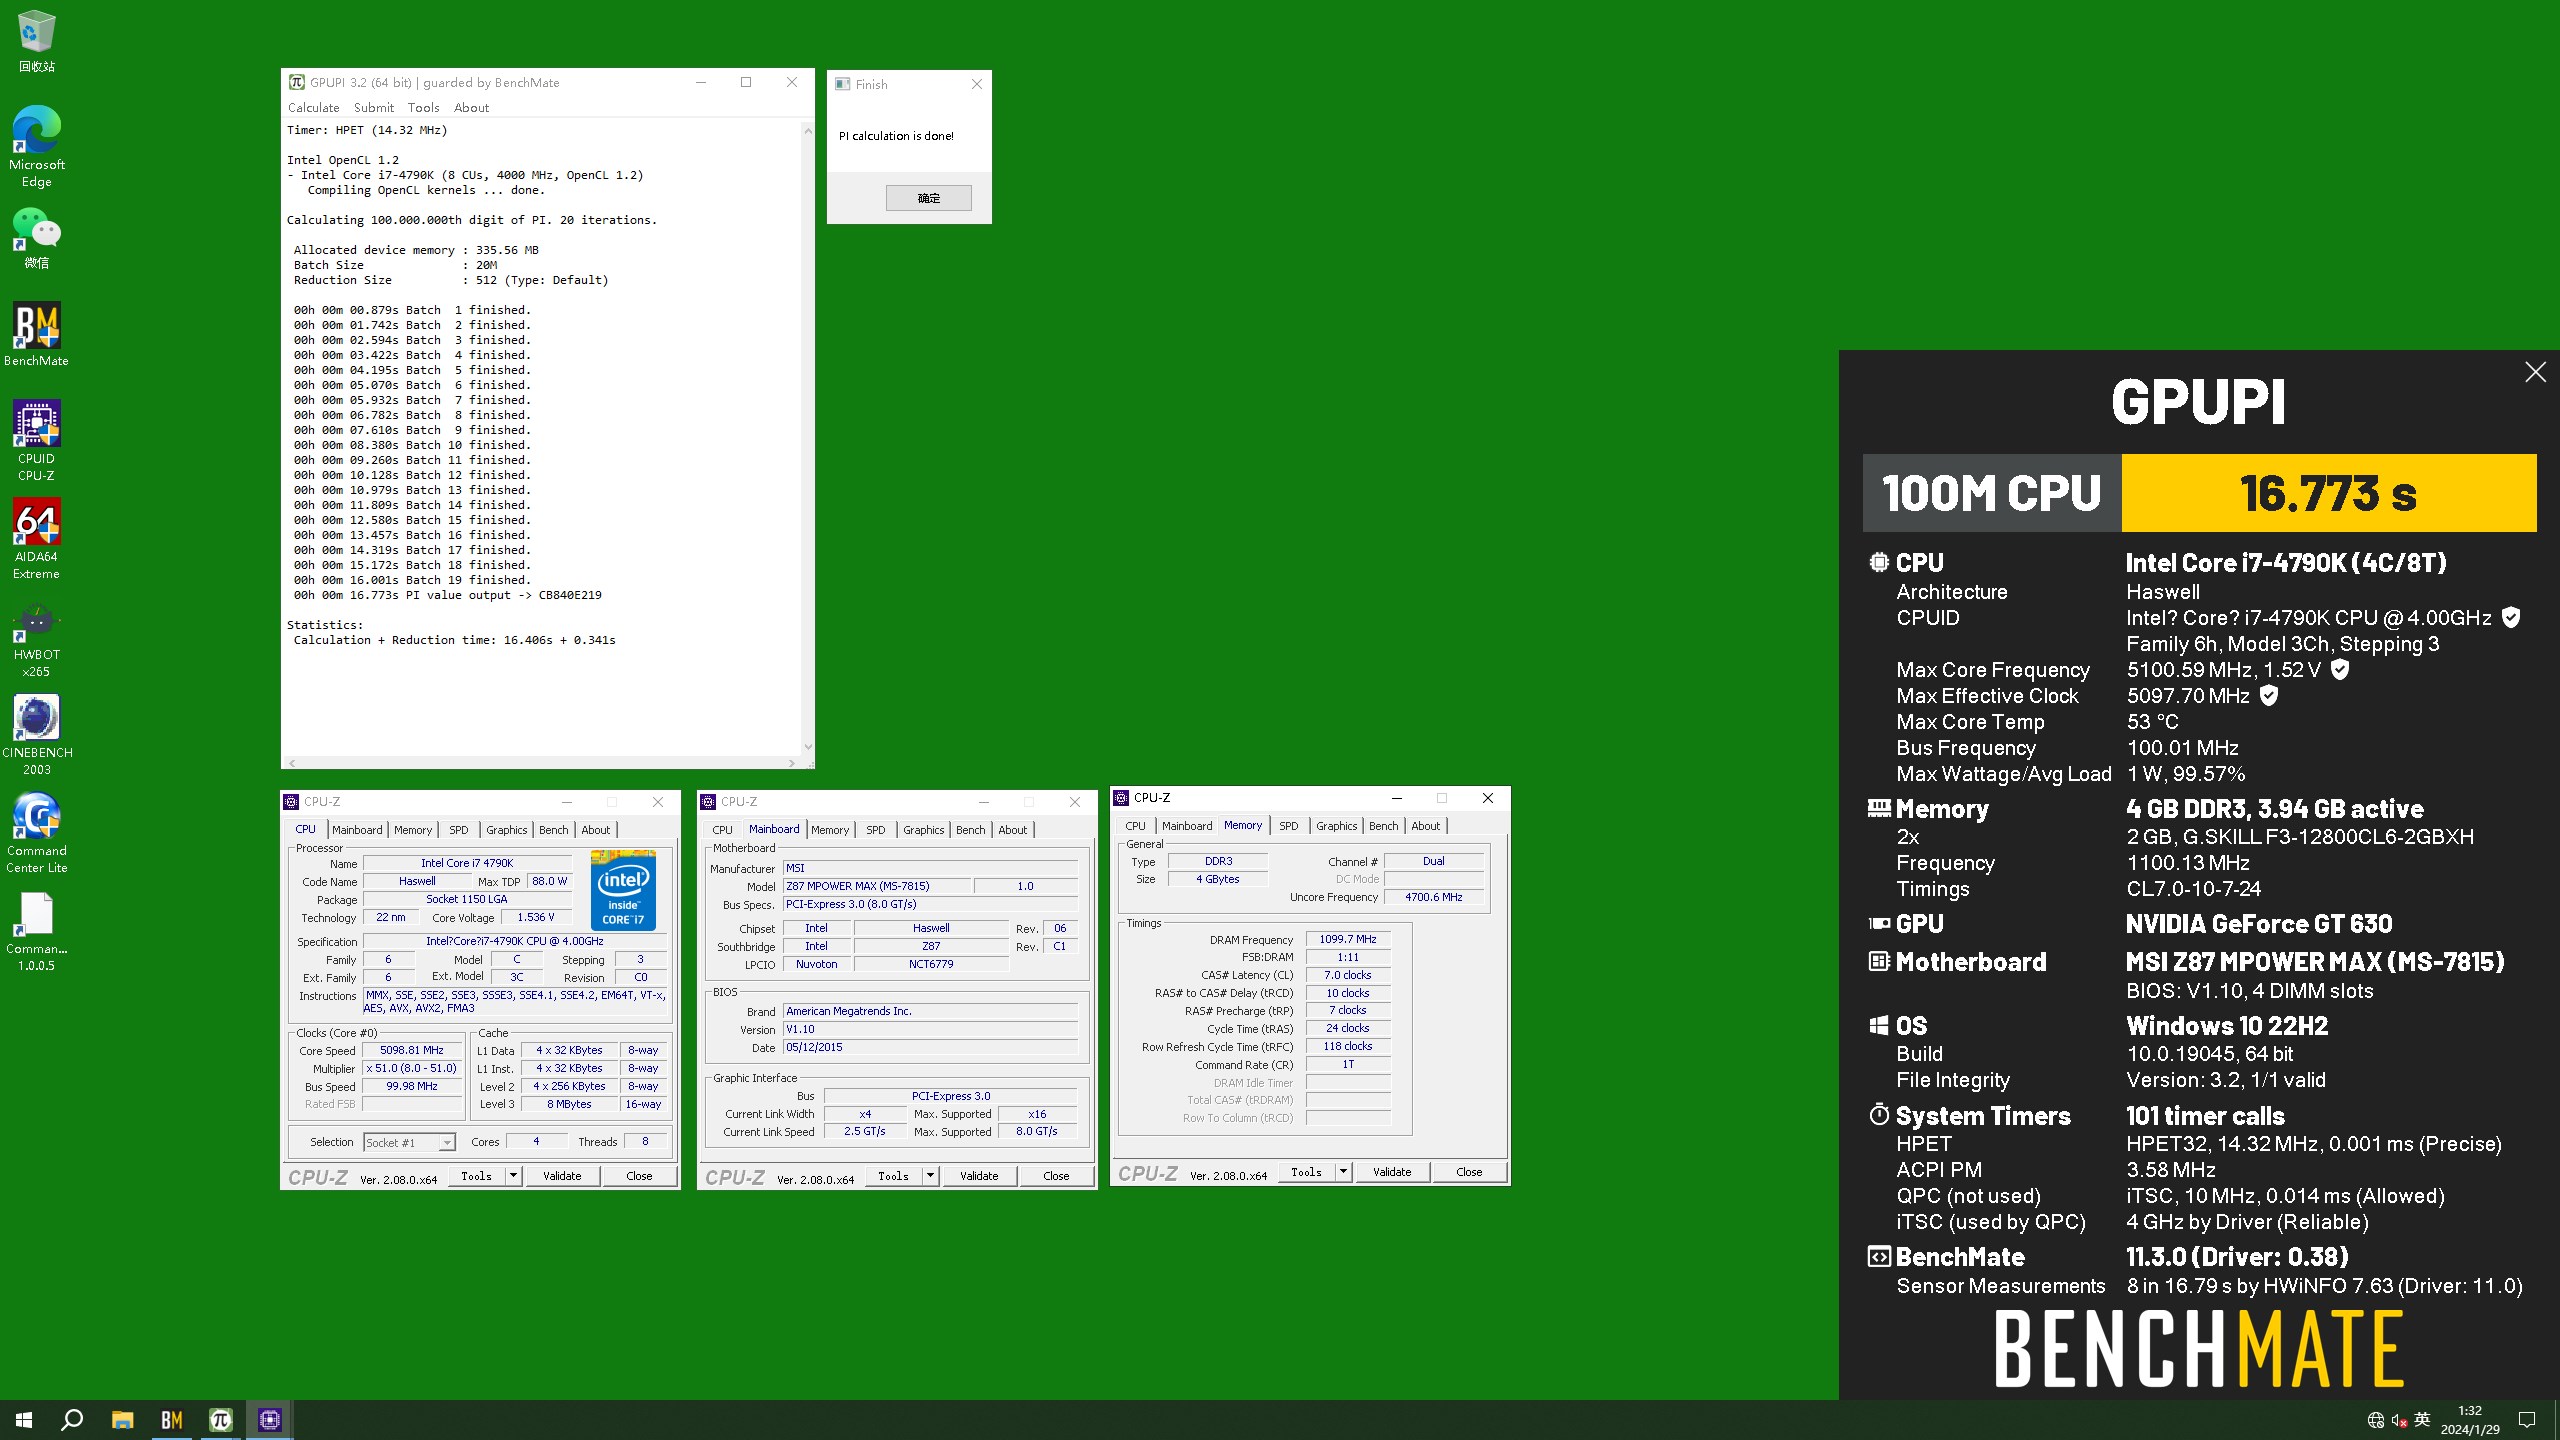This screenshot has width=2560, height=1440.
Task: Open About tab in right CPU-Z window
Action: click(x=1425, y=826)
